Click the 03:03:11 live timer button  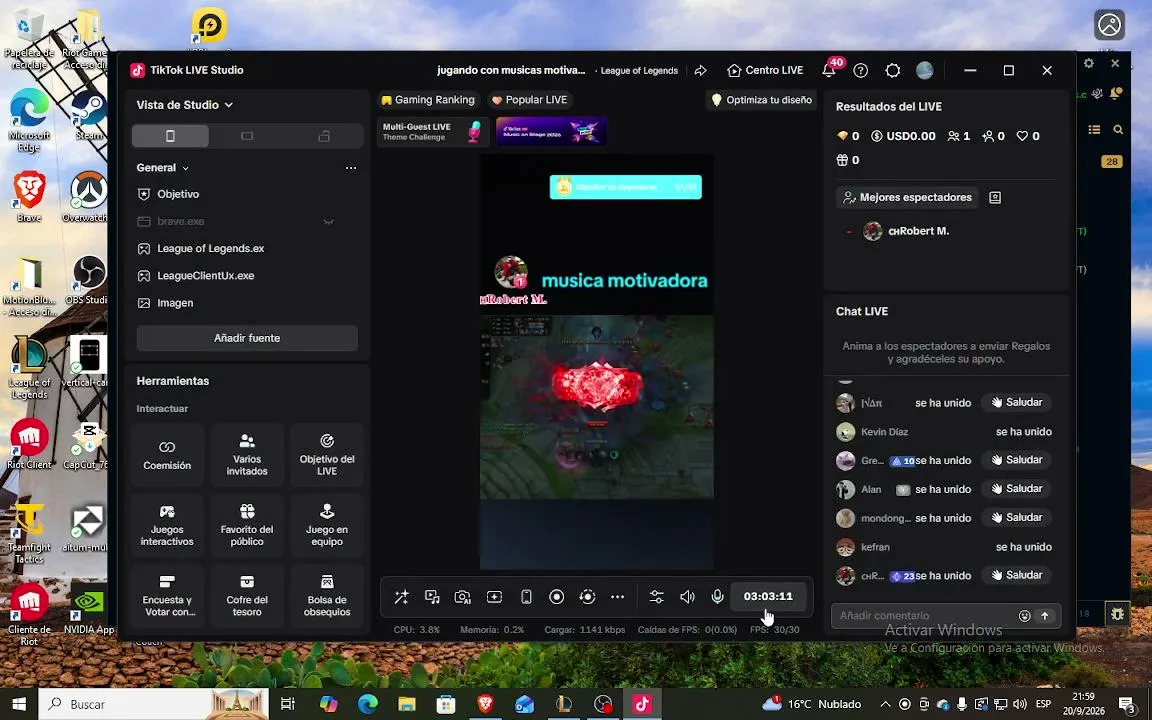tap(768, 596)
